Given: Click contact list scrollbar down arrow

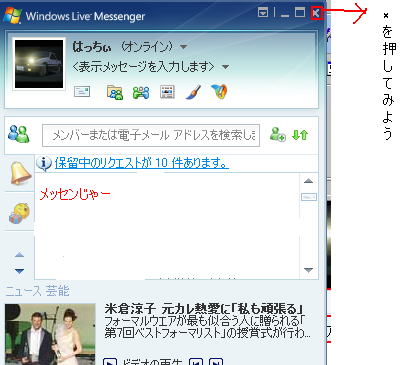Looking at the screenshot, I should tap(309, 270).
